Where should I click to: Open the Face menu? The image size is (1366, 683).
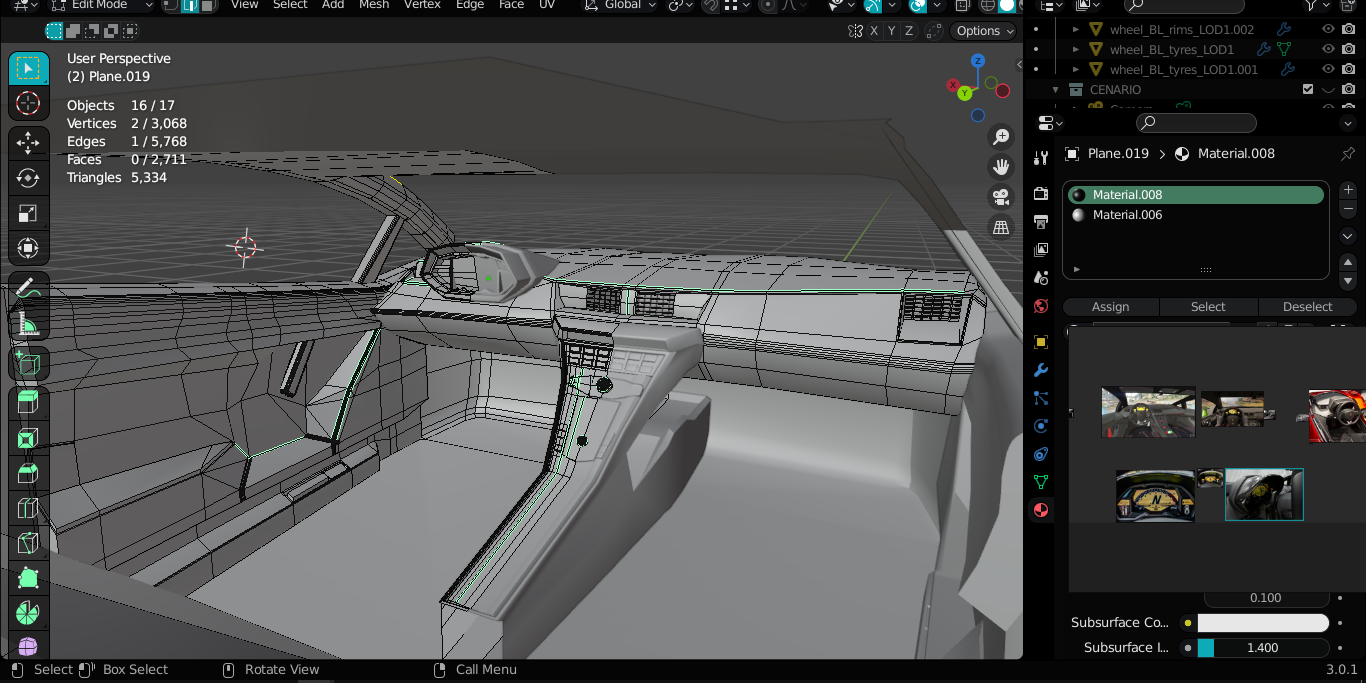pyautogui.click(x=511, y=5)
